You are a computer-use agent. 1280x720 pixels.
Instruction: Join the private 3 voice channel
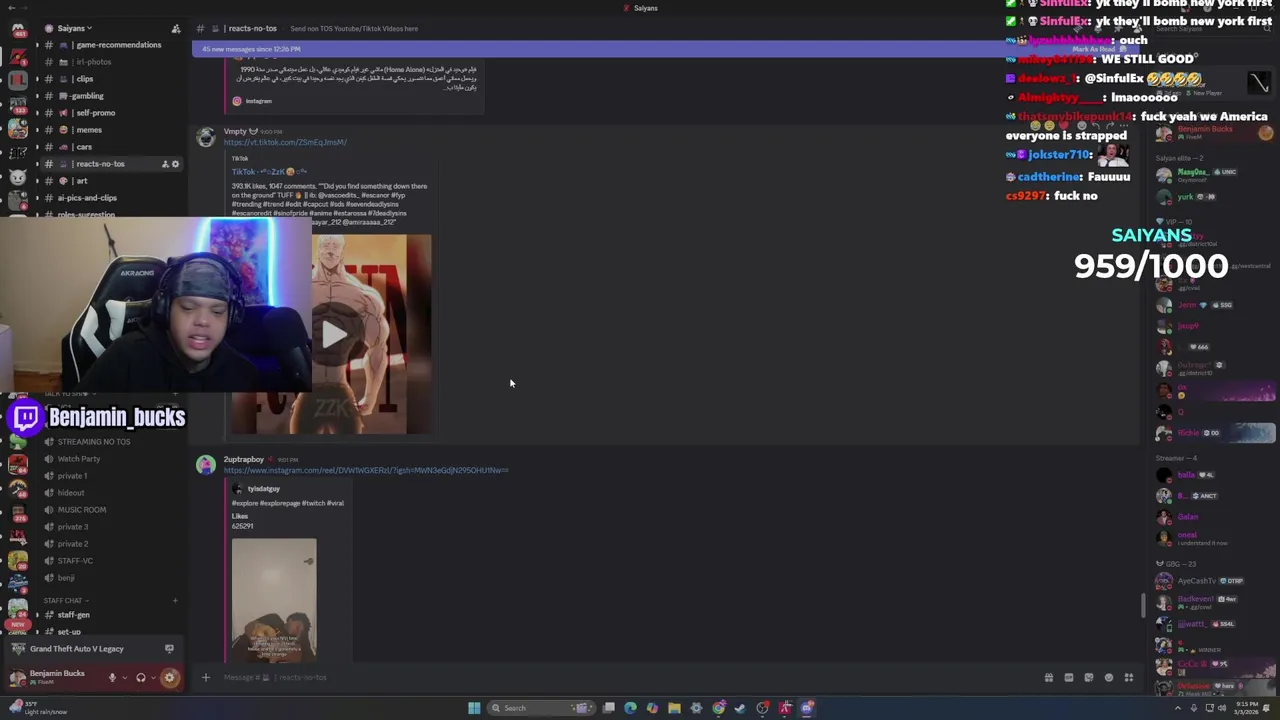pos(72,527)
